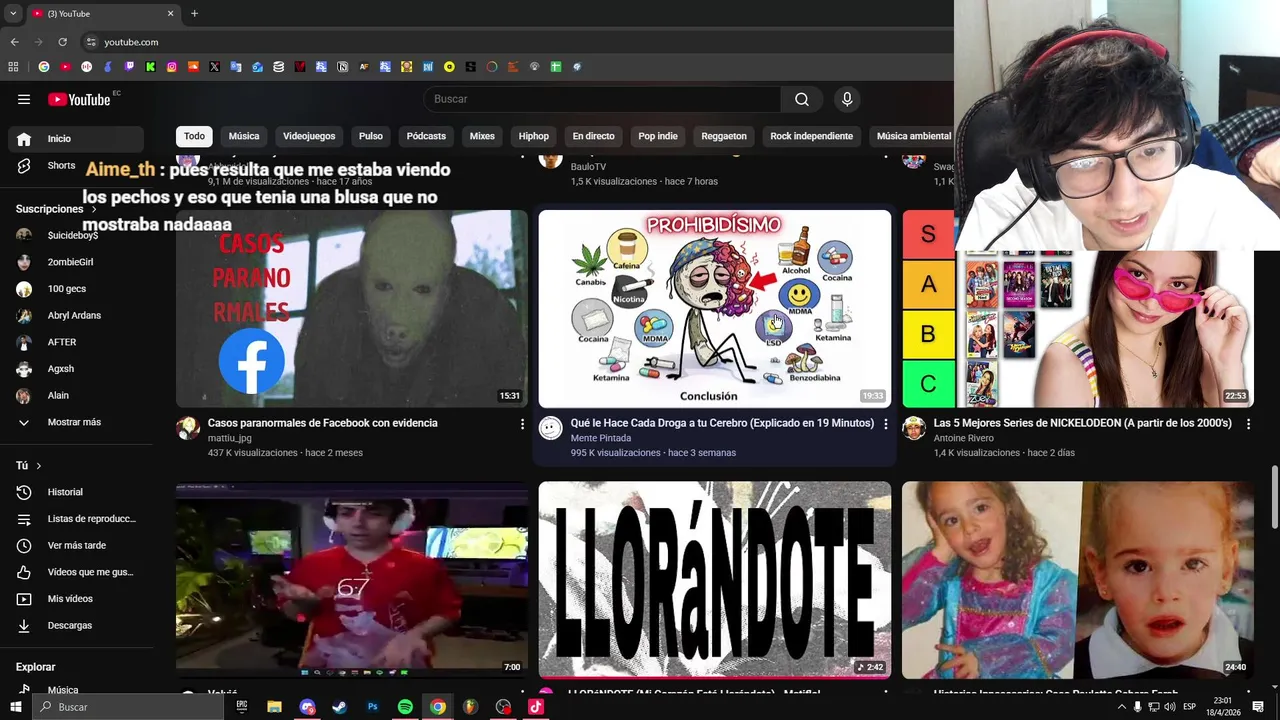
Task: Open Steam from the taskbar
Action: [x=339, y=707]
